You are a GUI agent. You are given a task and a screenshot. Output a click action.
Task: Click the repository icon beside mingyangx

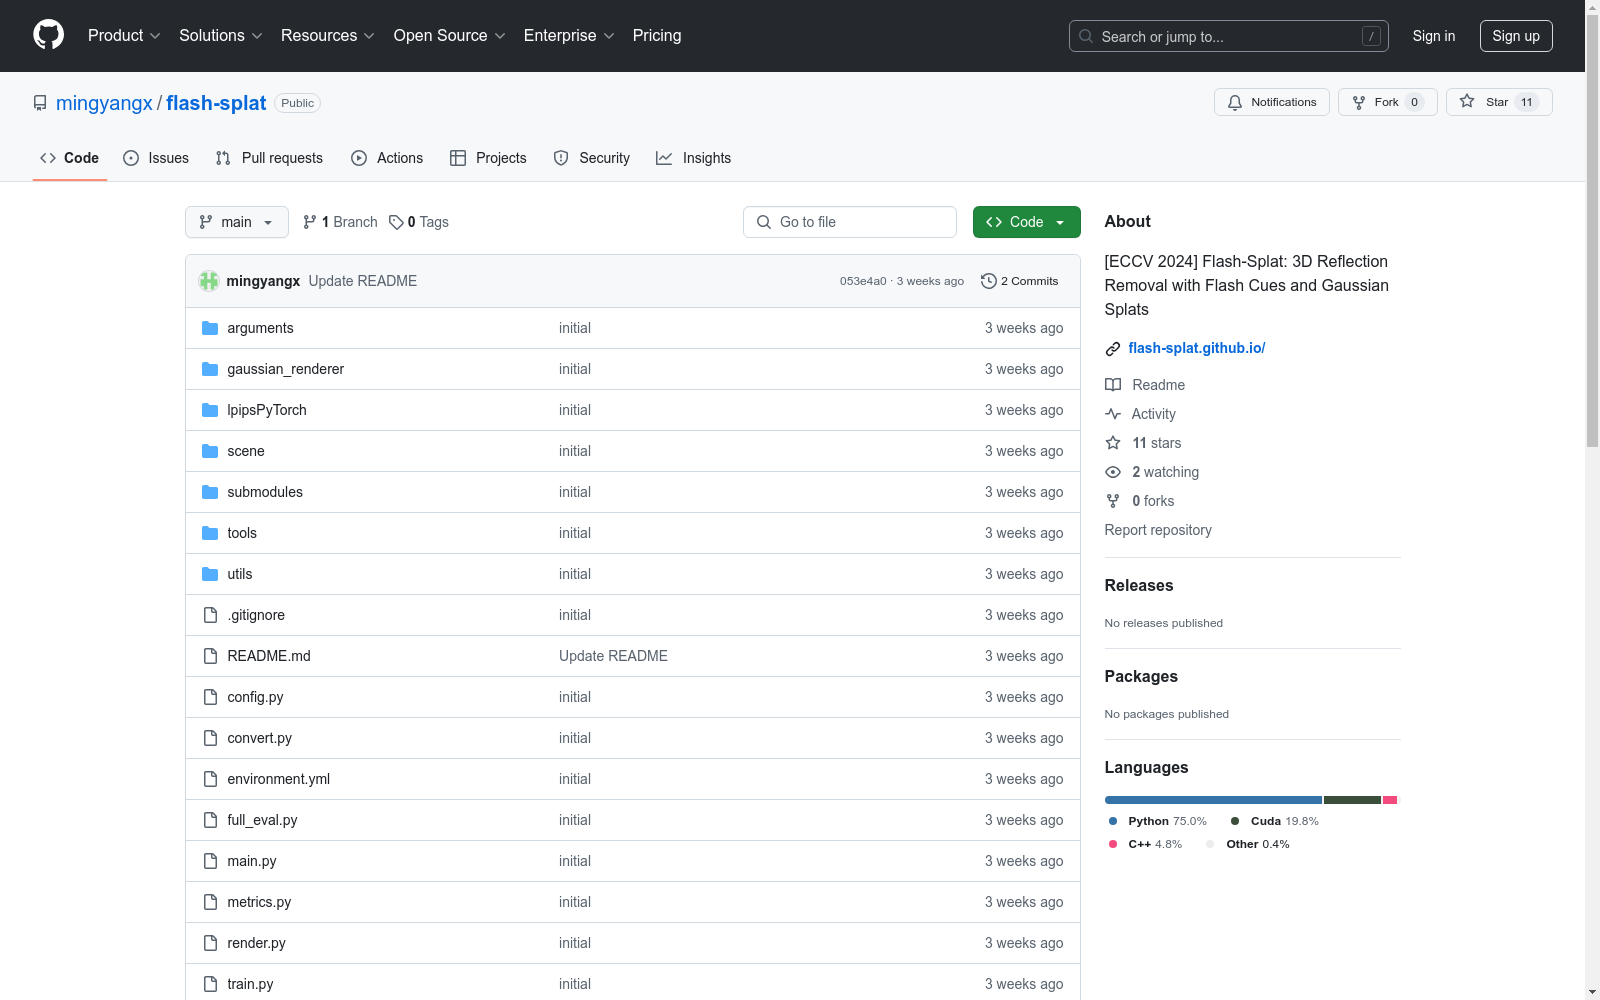tap(40, 103)
